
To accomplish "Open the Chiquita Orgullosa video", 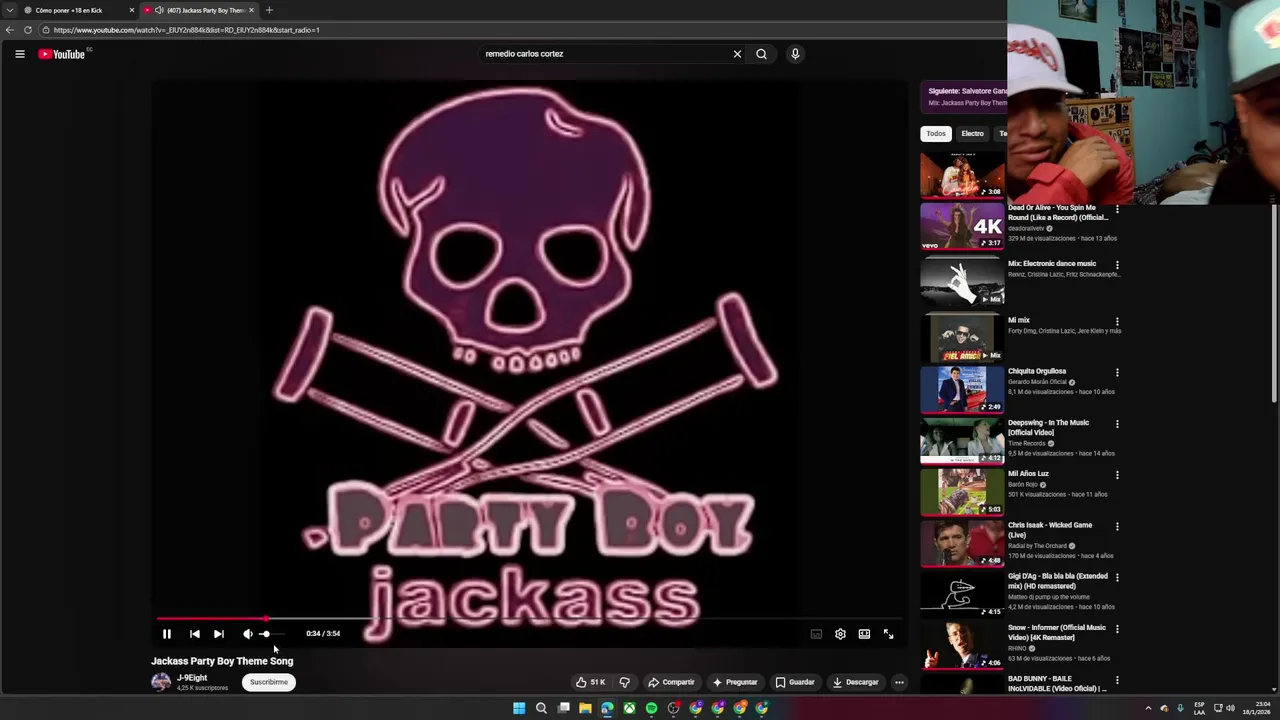I will click(x=1037, y=371).
